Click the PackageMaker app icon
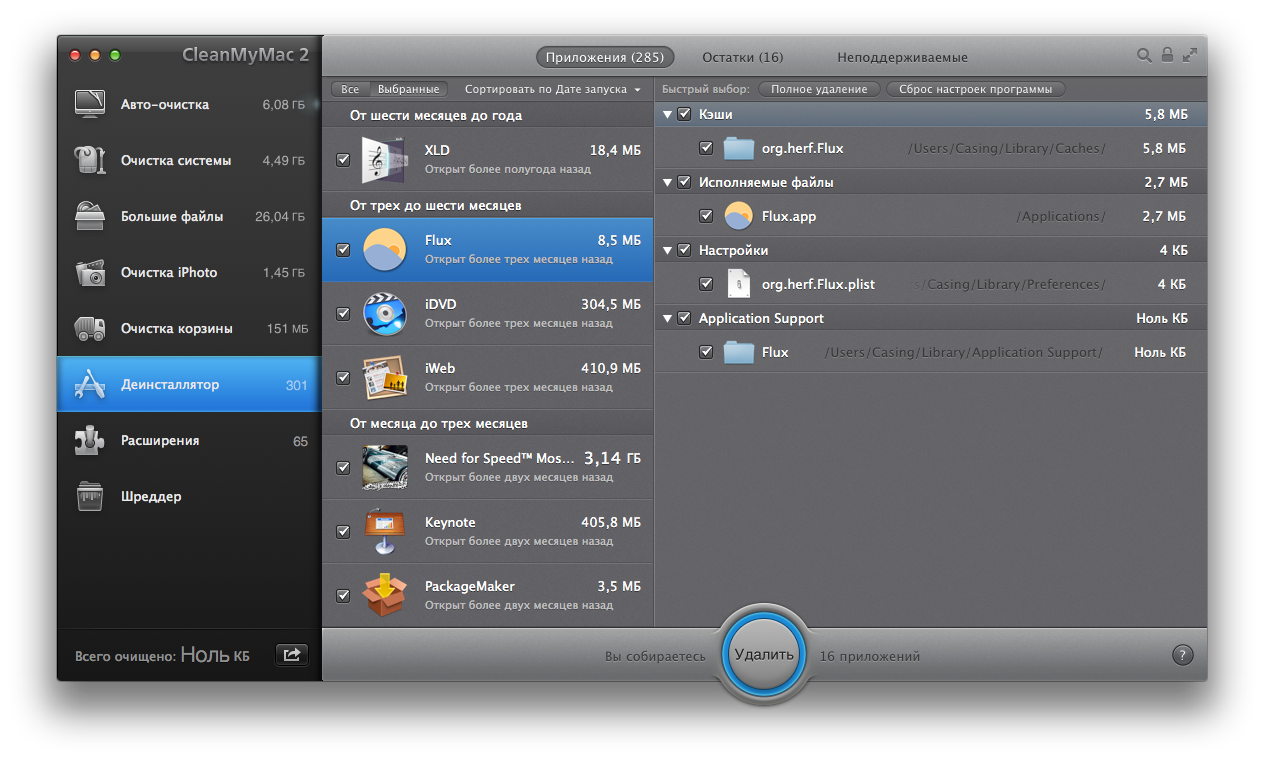 tap(384, 596)
